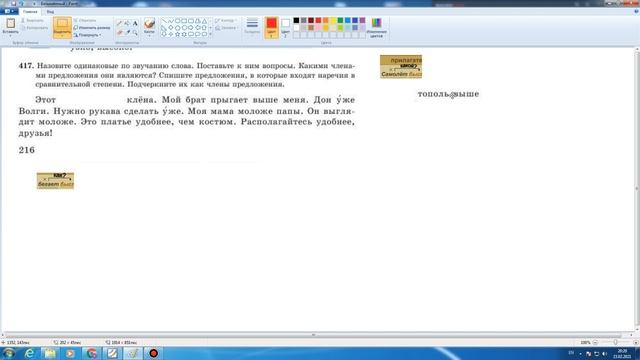Click the volume icon in system tray

pyautogui.click(x=604, y=353)
